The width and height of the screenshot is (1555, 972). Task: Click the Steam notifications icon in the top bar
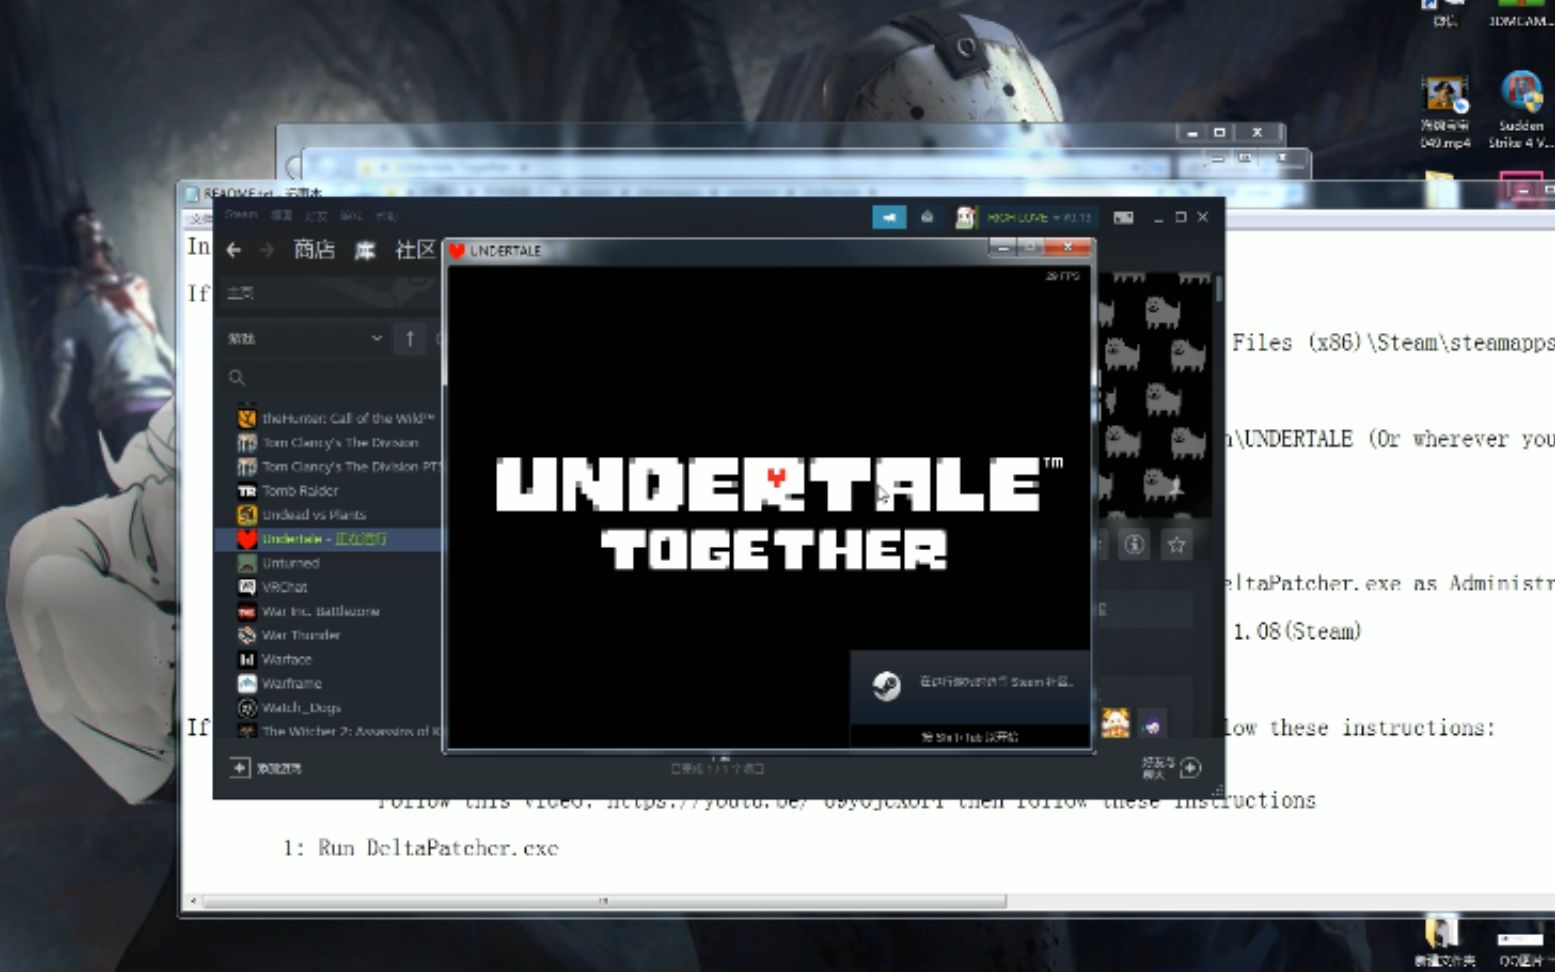click(925, 217)
